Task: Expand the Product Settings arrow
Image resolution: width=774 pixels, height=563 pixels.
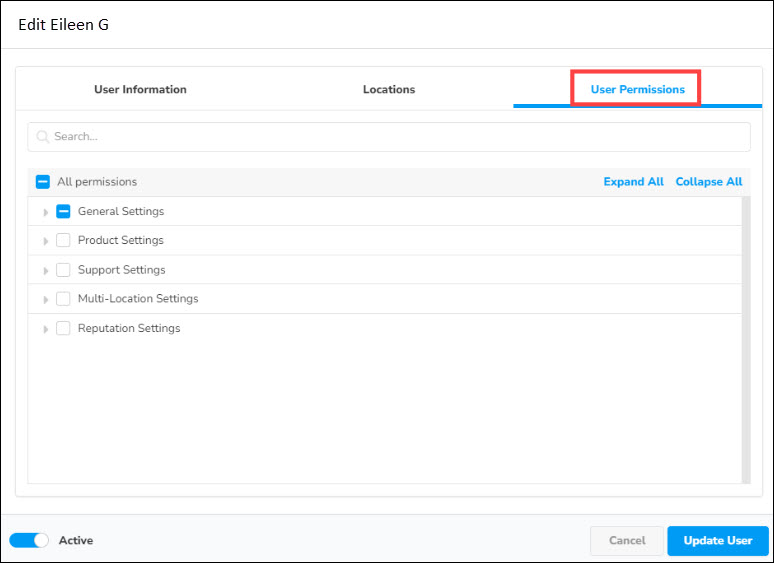Action: pos(46,241)
